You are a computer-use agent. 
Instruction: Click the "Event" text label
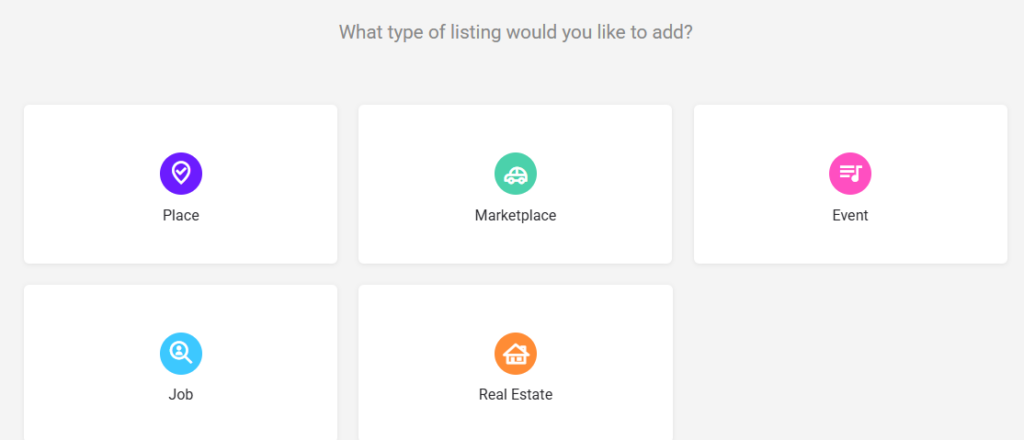tap(850, 215)
